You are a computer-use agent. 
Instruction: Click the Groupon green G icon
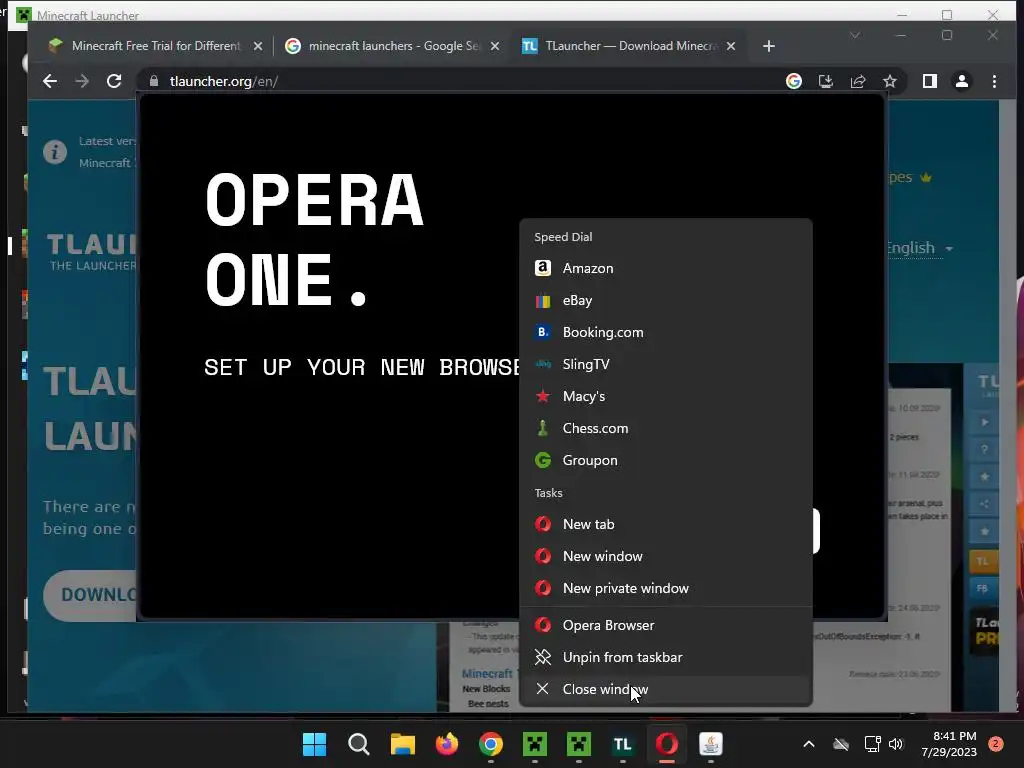(x=543, y=460)
